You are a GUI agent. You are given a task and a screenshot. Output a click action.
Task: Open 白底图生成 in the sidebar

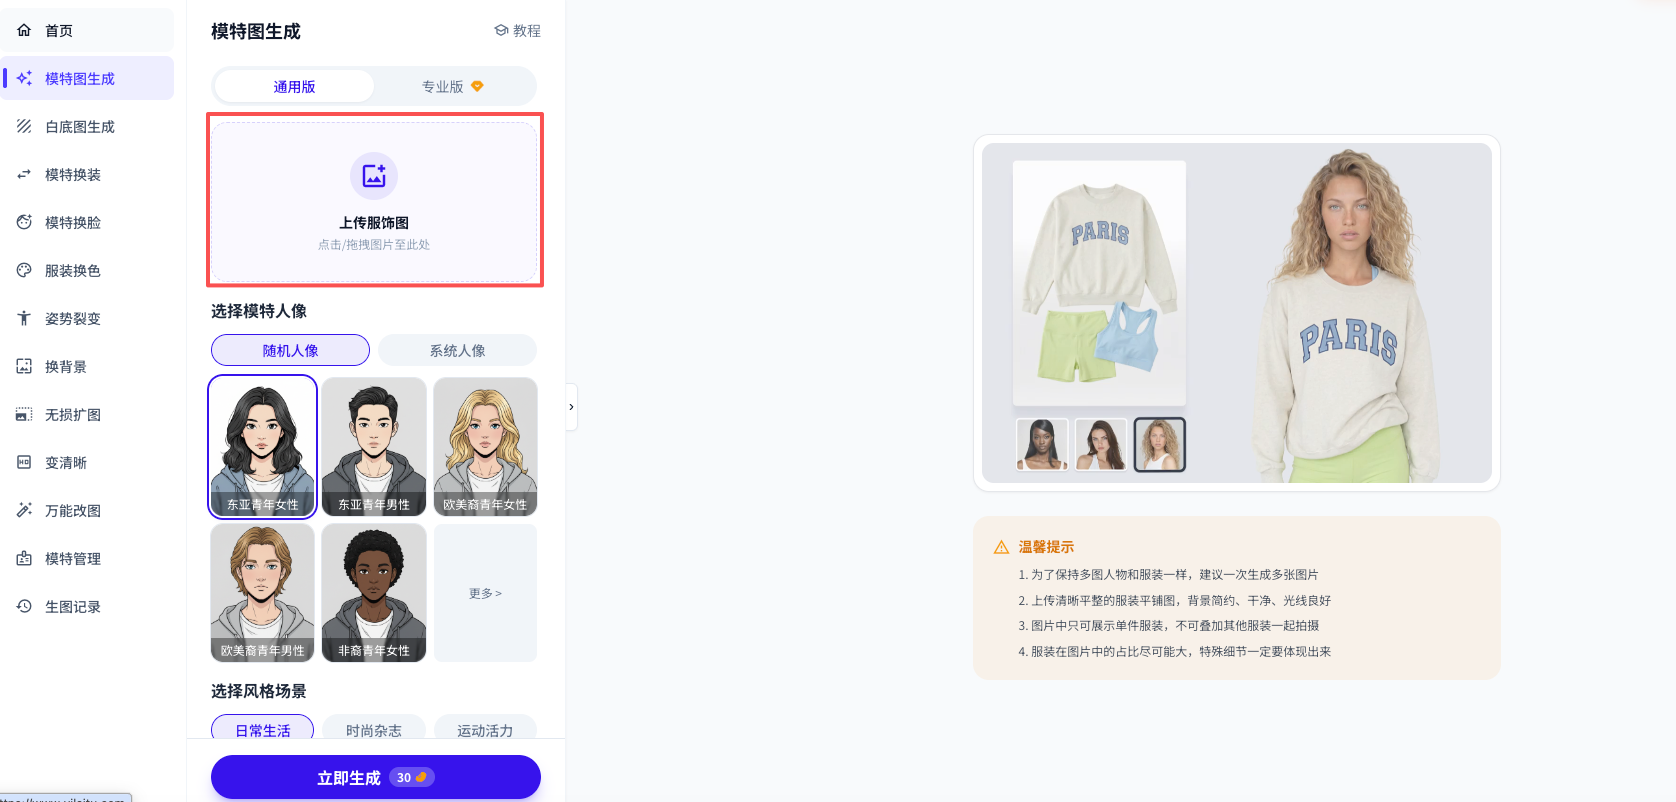(87, 126)
